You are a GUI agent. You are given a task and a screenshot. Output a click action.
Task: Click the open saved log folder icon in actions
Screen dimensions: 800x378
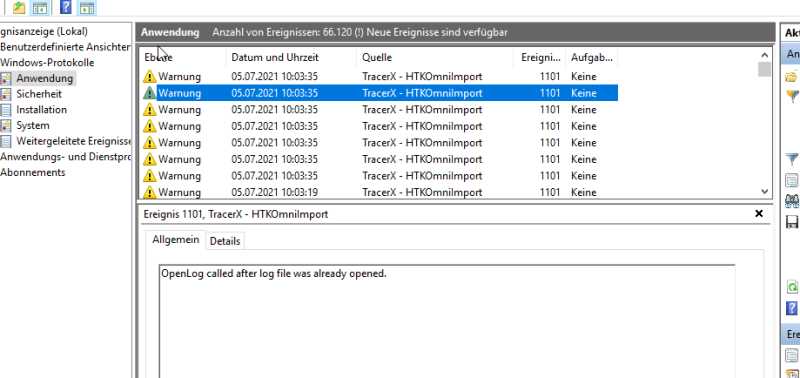pyautogui.click(x=791, y=77)
